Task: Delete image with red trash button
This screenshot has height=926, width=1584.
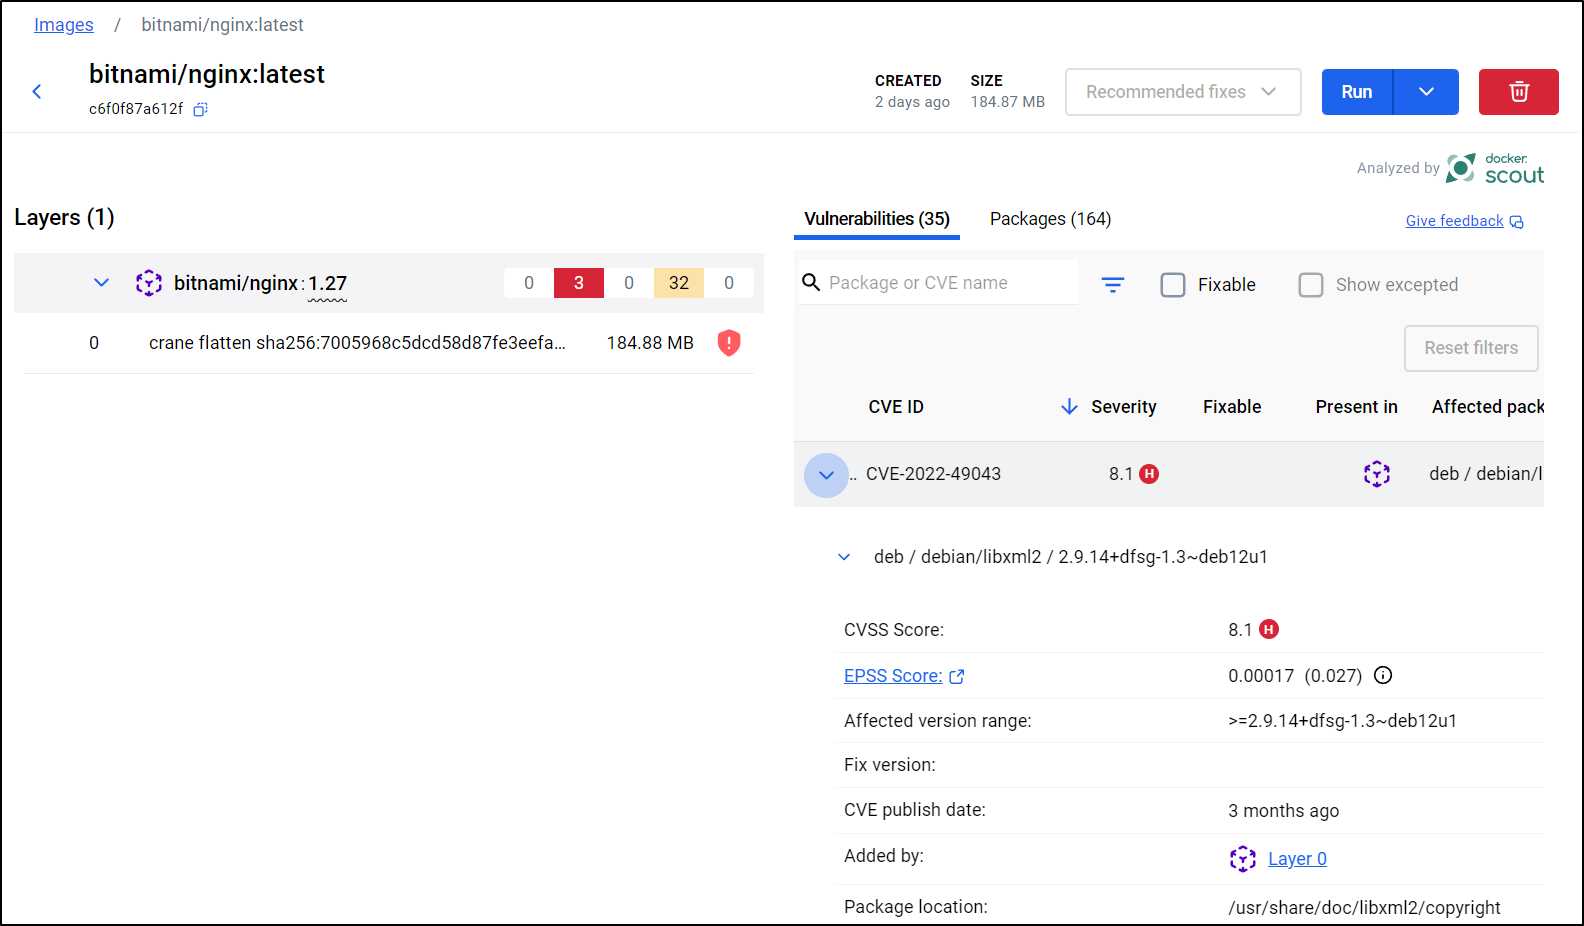Action: click(x=1518, y=92)
